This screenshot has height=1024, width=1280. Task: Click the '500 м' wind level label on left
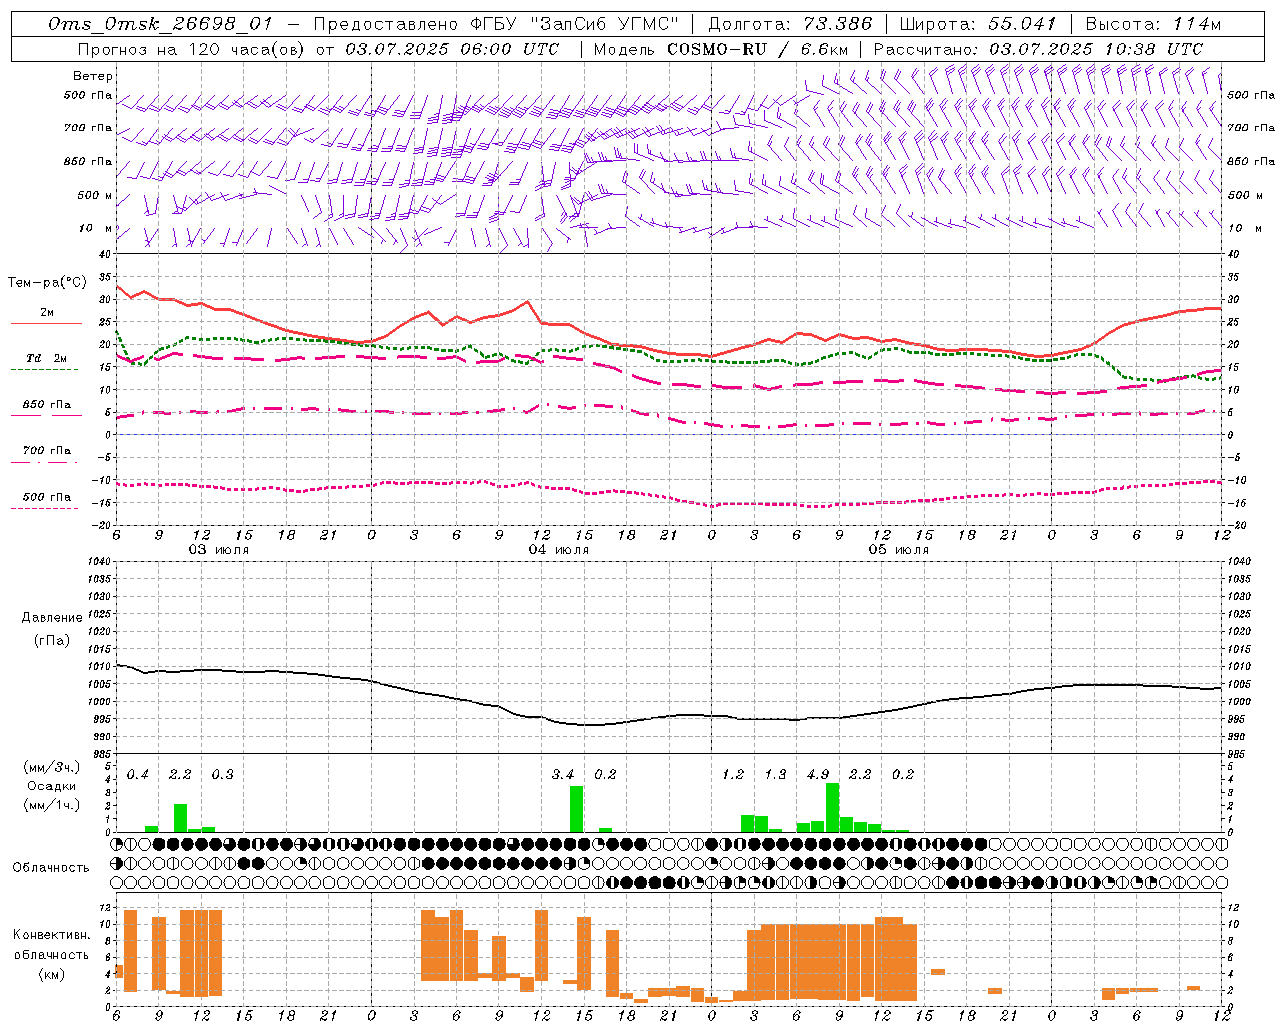96,196
